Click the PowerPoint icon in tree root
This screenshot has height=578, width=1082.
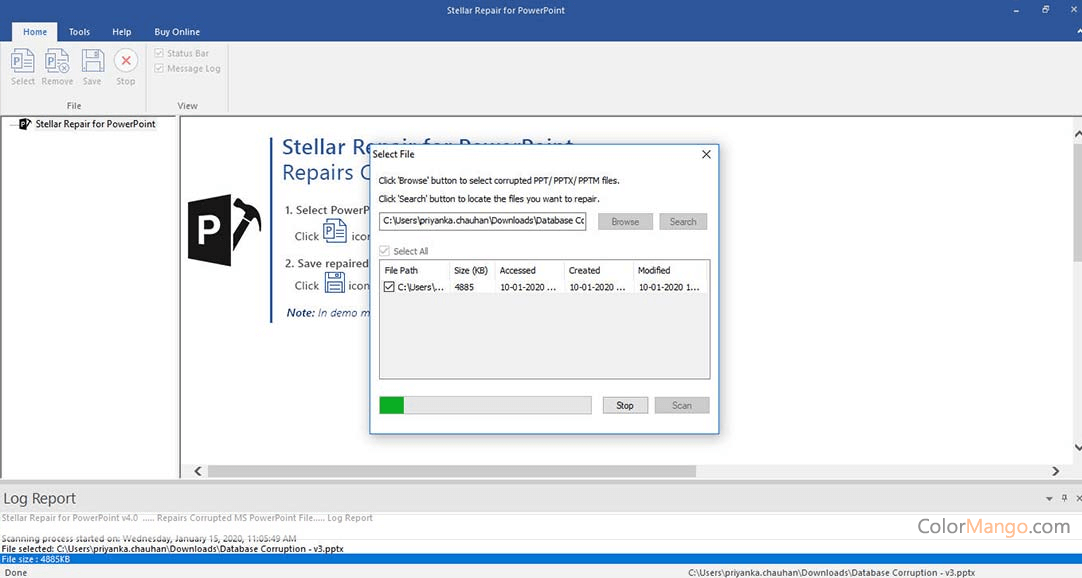click(25, 124)
